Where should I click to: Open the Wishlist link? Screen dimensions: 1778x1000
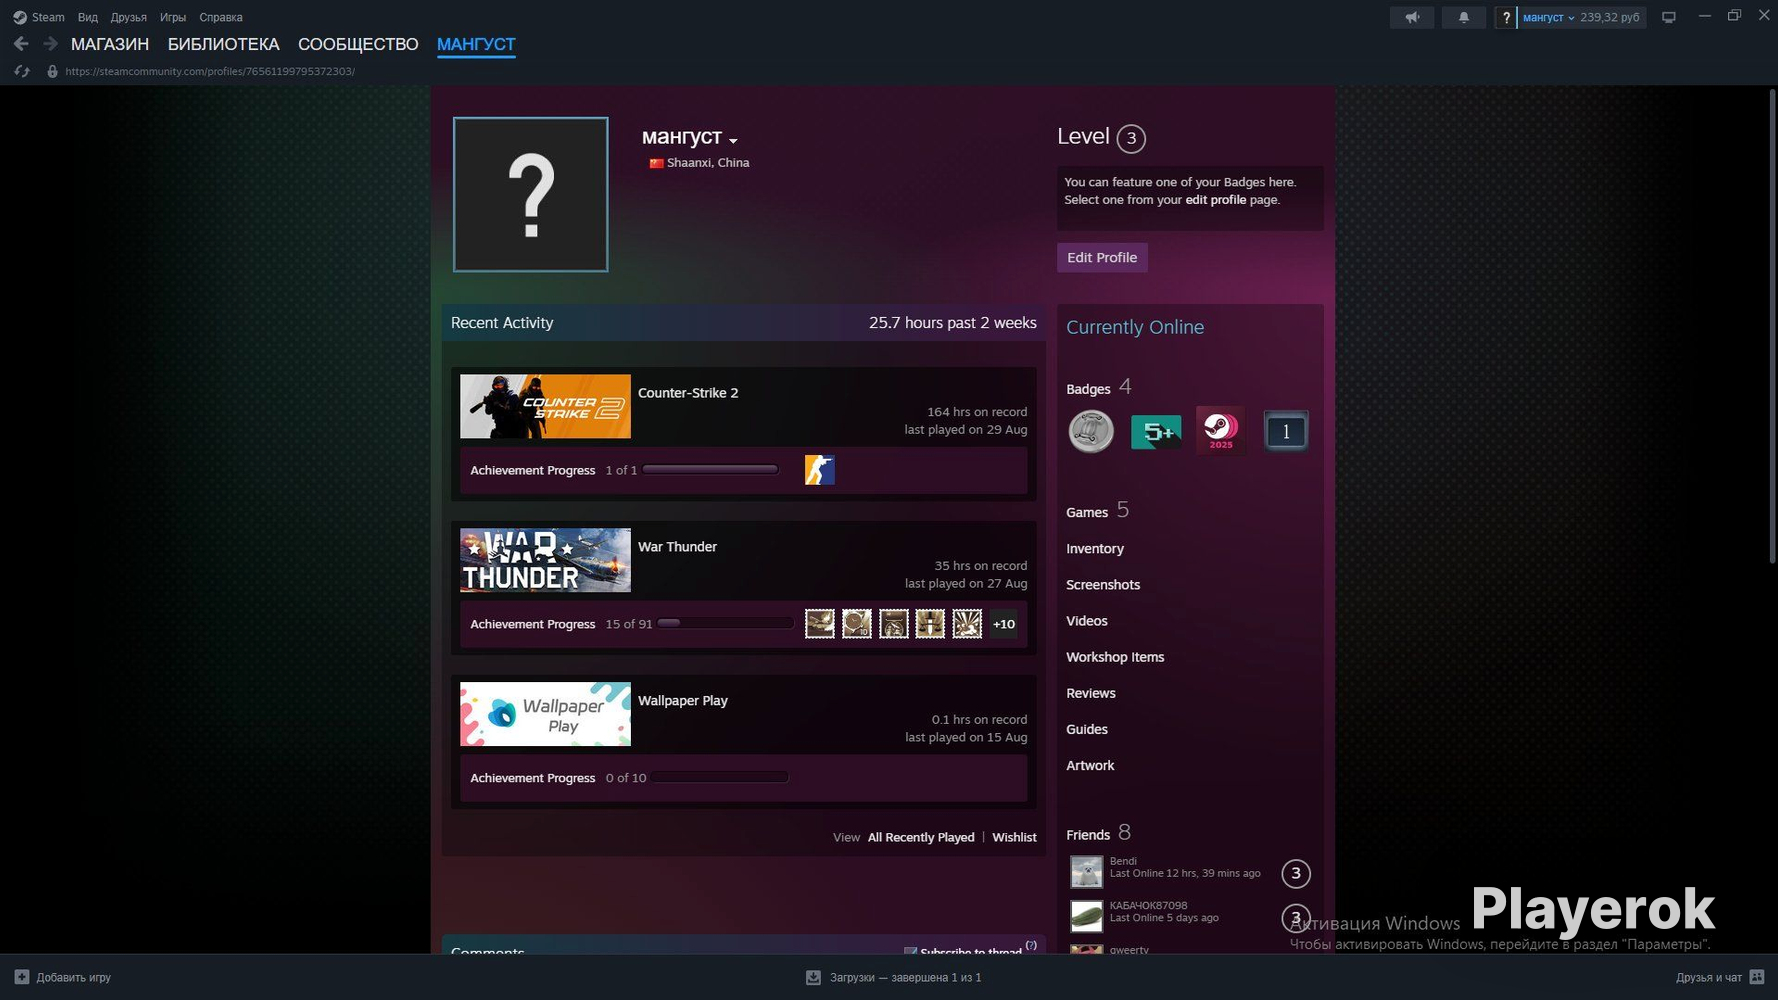1014,837
